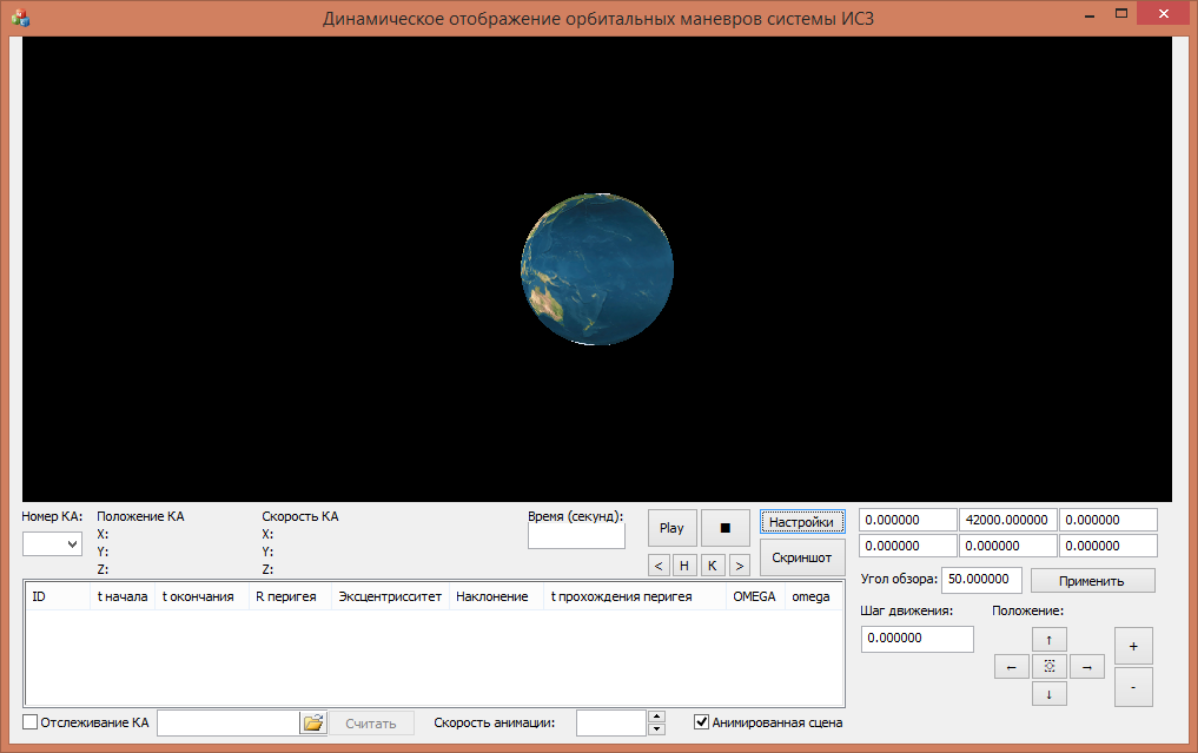Viewport: 1198px width, 753px height.
Task: Click the right arrow position button
Action: [x=1086, y=666]
